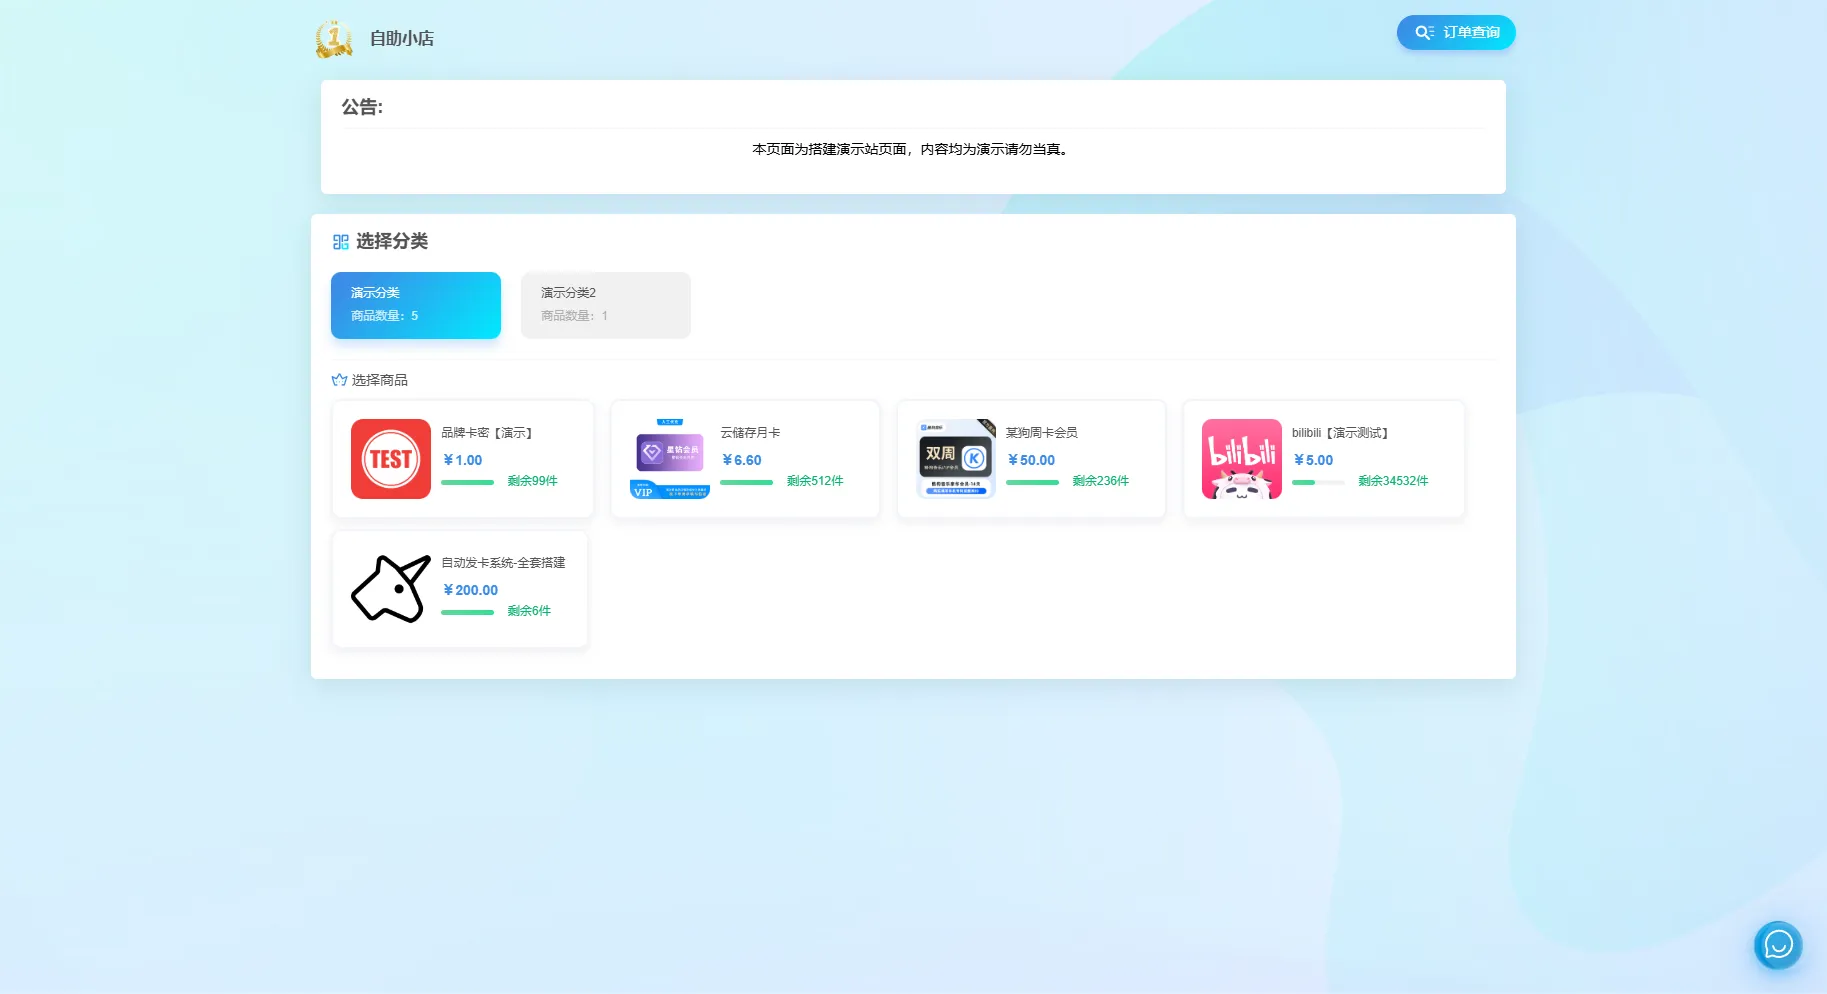This screenshot has height=994, width=1827.
Task: Switch to the 演示分类2 category
Action: [605, 305]
